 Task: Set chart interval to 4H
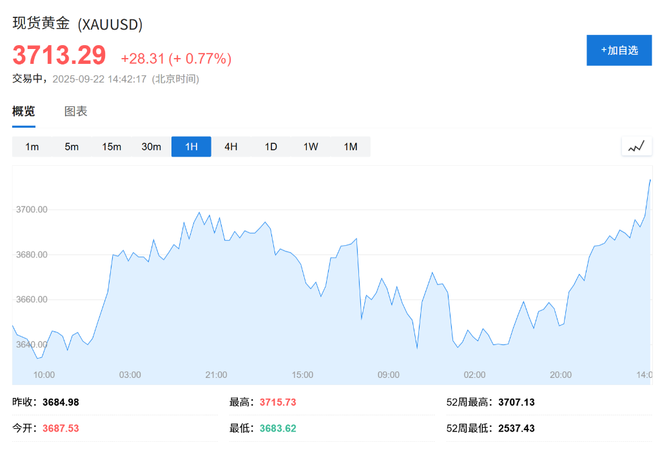click(x=231, y=147)
